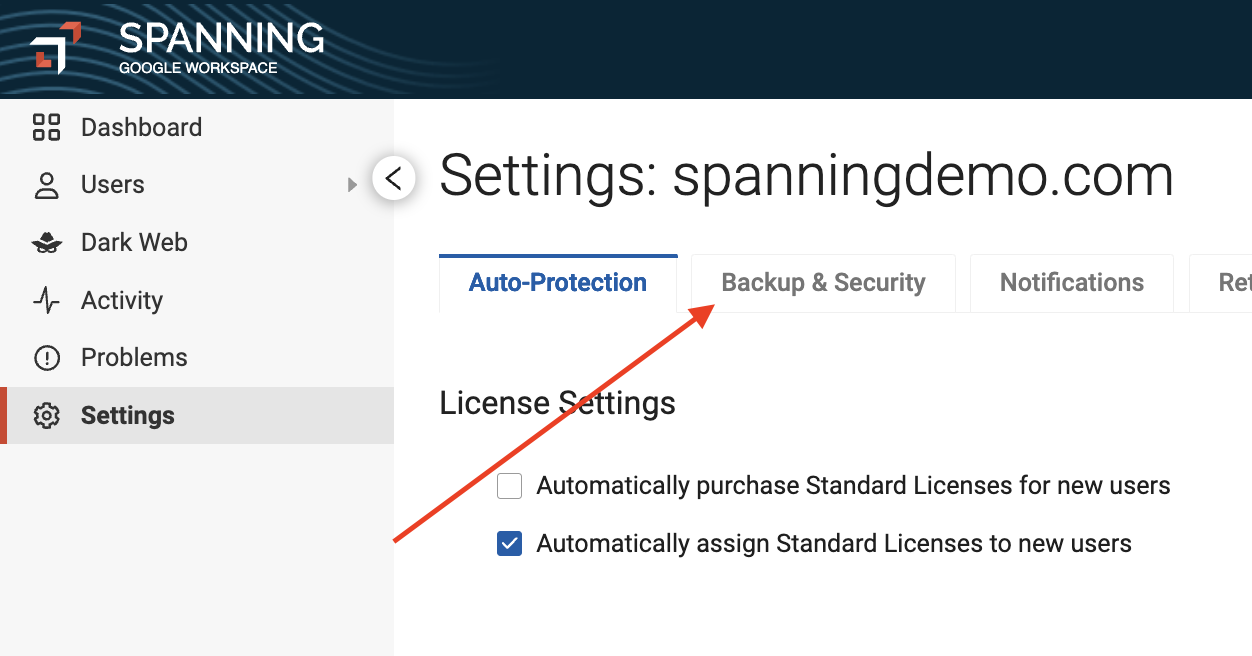The height and width of the screenshot is (656, 1252).
Task: Click the Spanning logo icon
Action: pos(55,47)
